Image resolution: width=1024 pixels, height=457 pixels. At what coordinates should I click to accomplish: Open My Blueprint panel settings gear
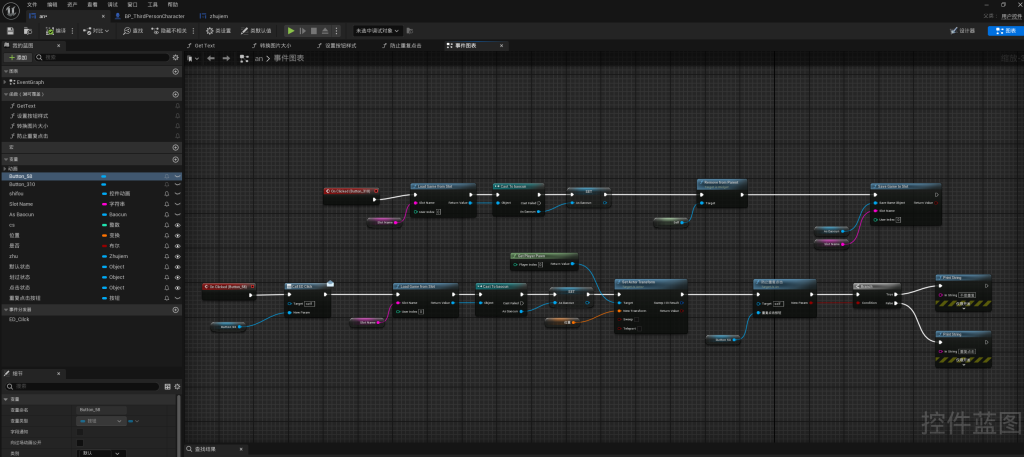pyautogui.click(x=177, y=58)
